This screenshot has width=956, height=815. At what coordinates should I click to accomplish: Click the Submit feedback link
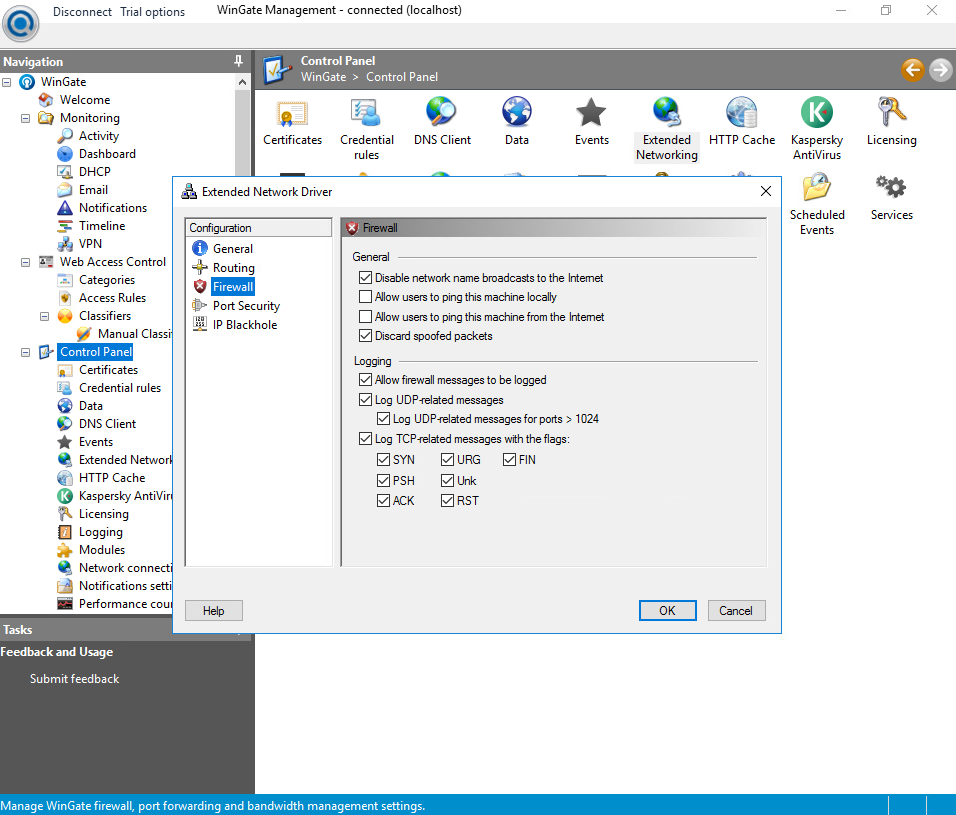coord(74,679)
